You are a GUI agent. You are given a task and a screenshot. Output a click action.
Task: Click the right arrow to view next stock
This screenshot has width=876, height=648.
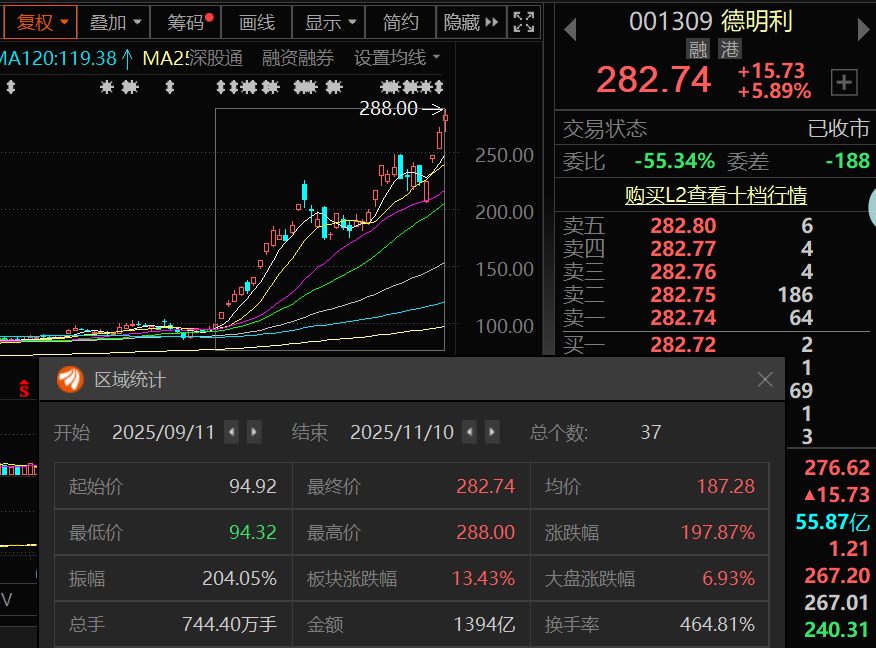[x=862, y=29]
